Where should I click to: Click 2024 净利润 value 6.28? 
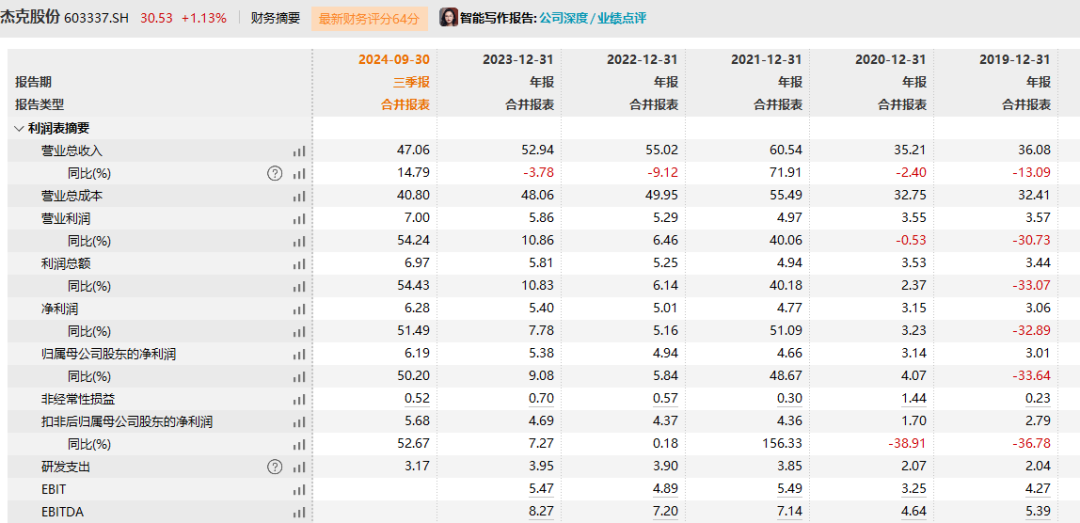point(417,309)
